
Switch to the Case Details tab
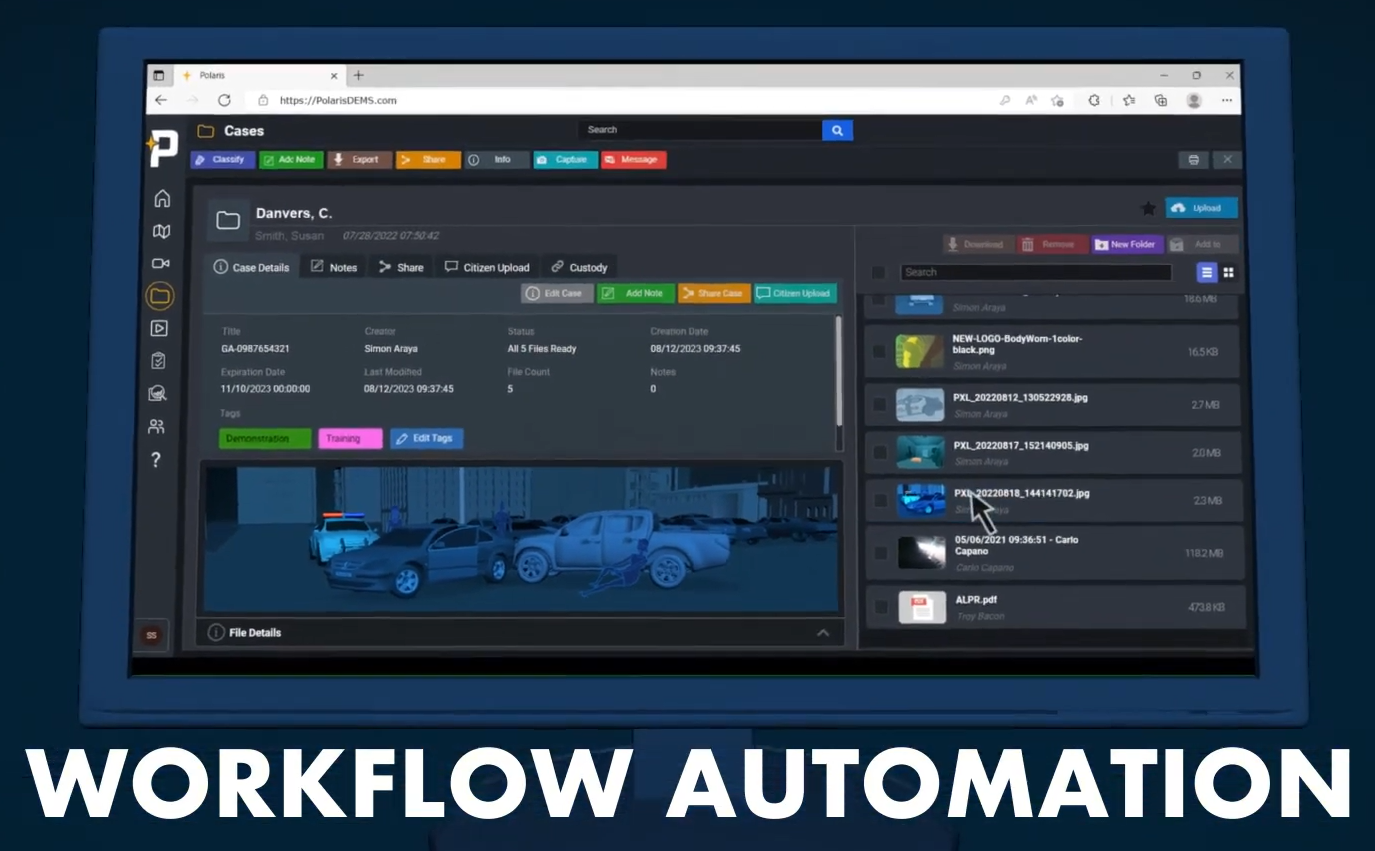pos(252,267)
